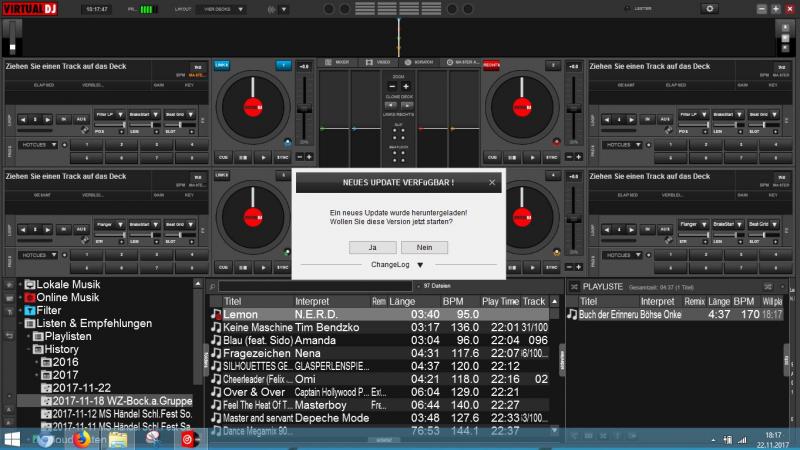Click waveform zoom plus in mixer center
Image resolution: width=800 pixels, height=450 pixels.
click(406, 87)
